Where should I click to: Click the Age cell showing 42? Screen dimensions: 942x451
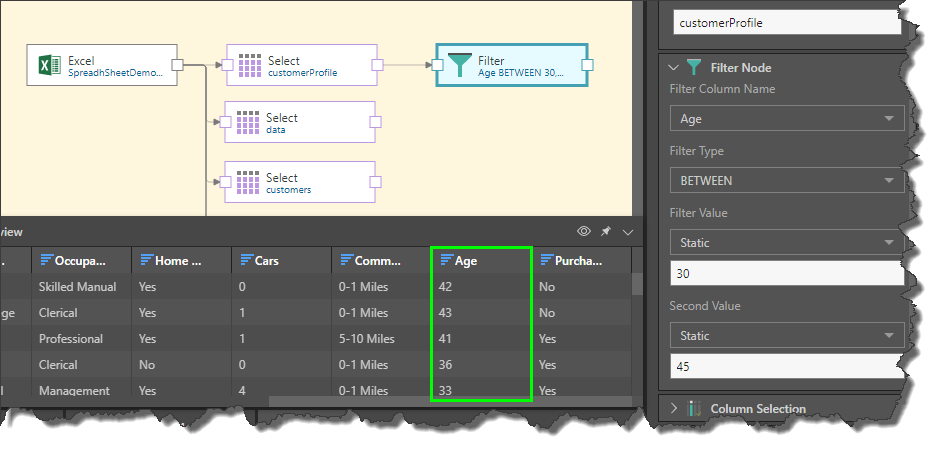click(445, 286)
